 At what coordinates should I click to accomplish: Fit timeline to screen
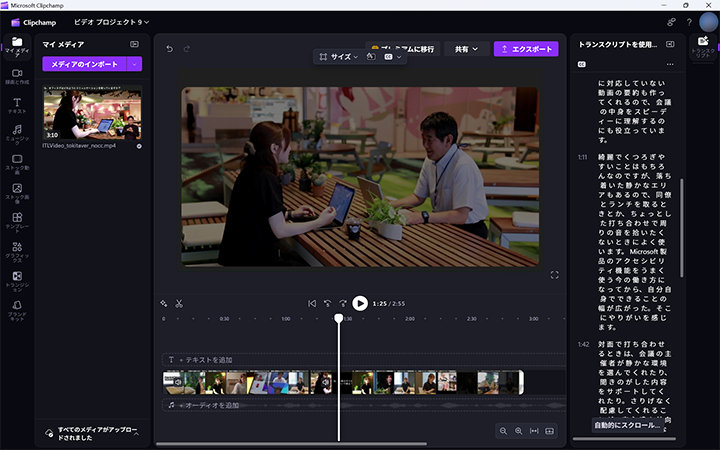pos(534,431)
